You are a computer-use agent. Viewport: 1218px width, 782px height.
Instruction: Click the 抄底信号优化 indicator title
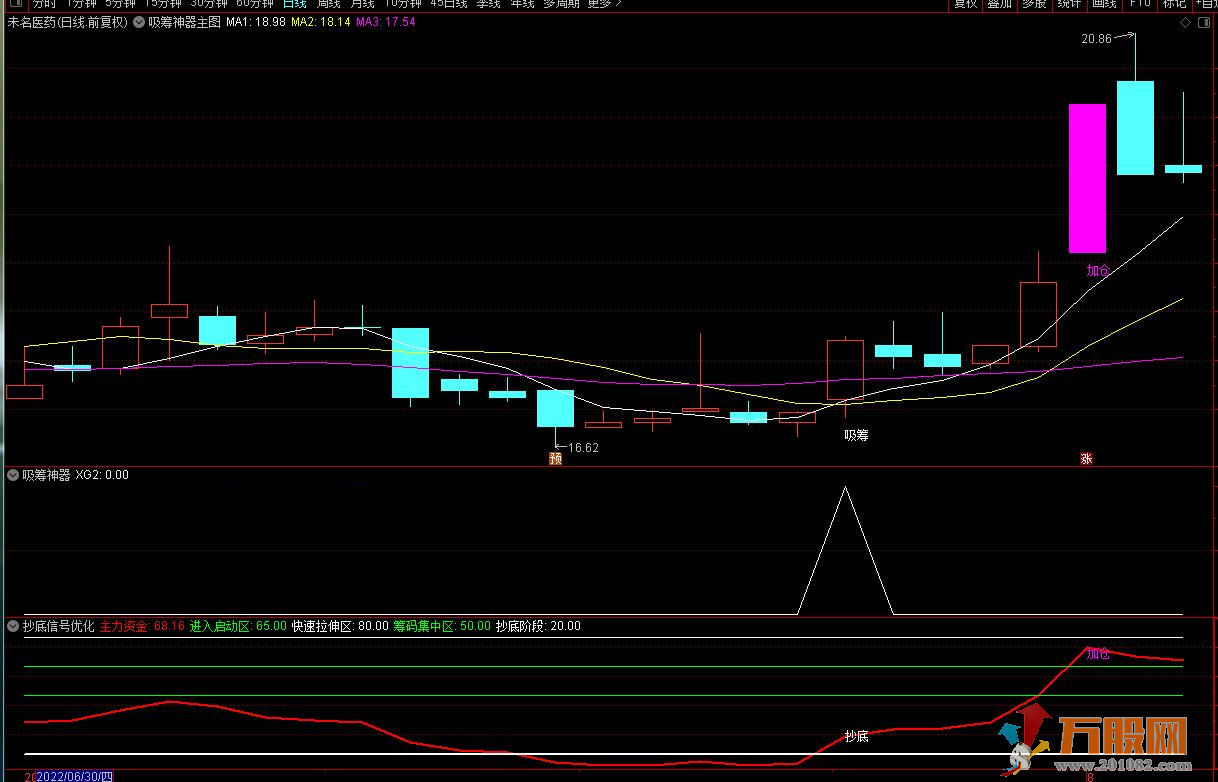(x=59, y=626)
